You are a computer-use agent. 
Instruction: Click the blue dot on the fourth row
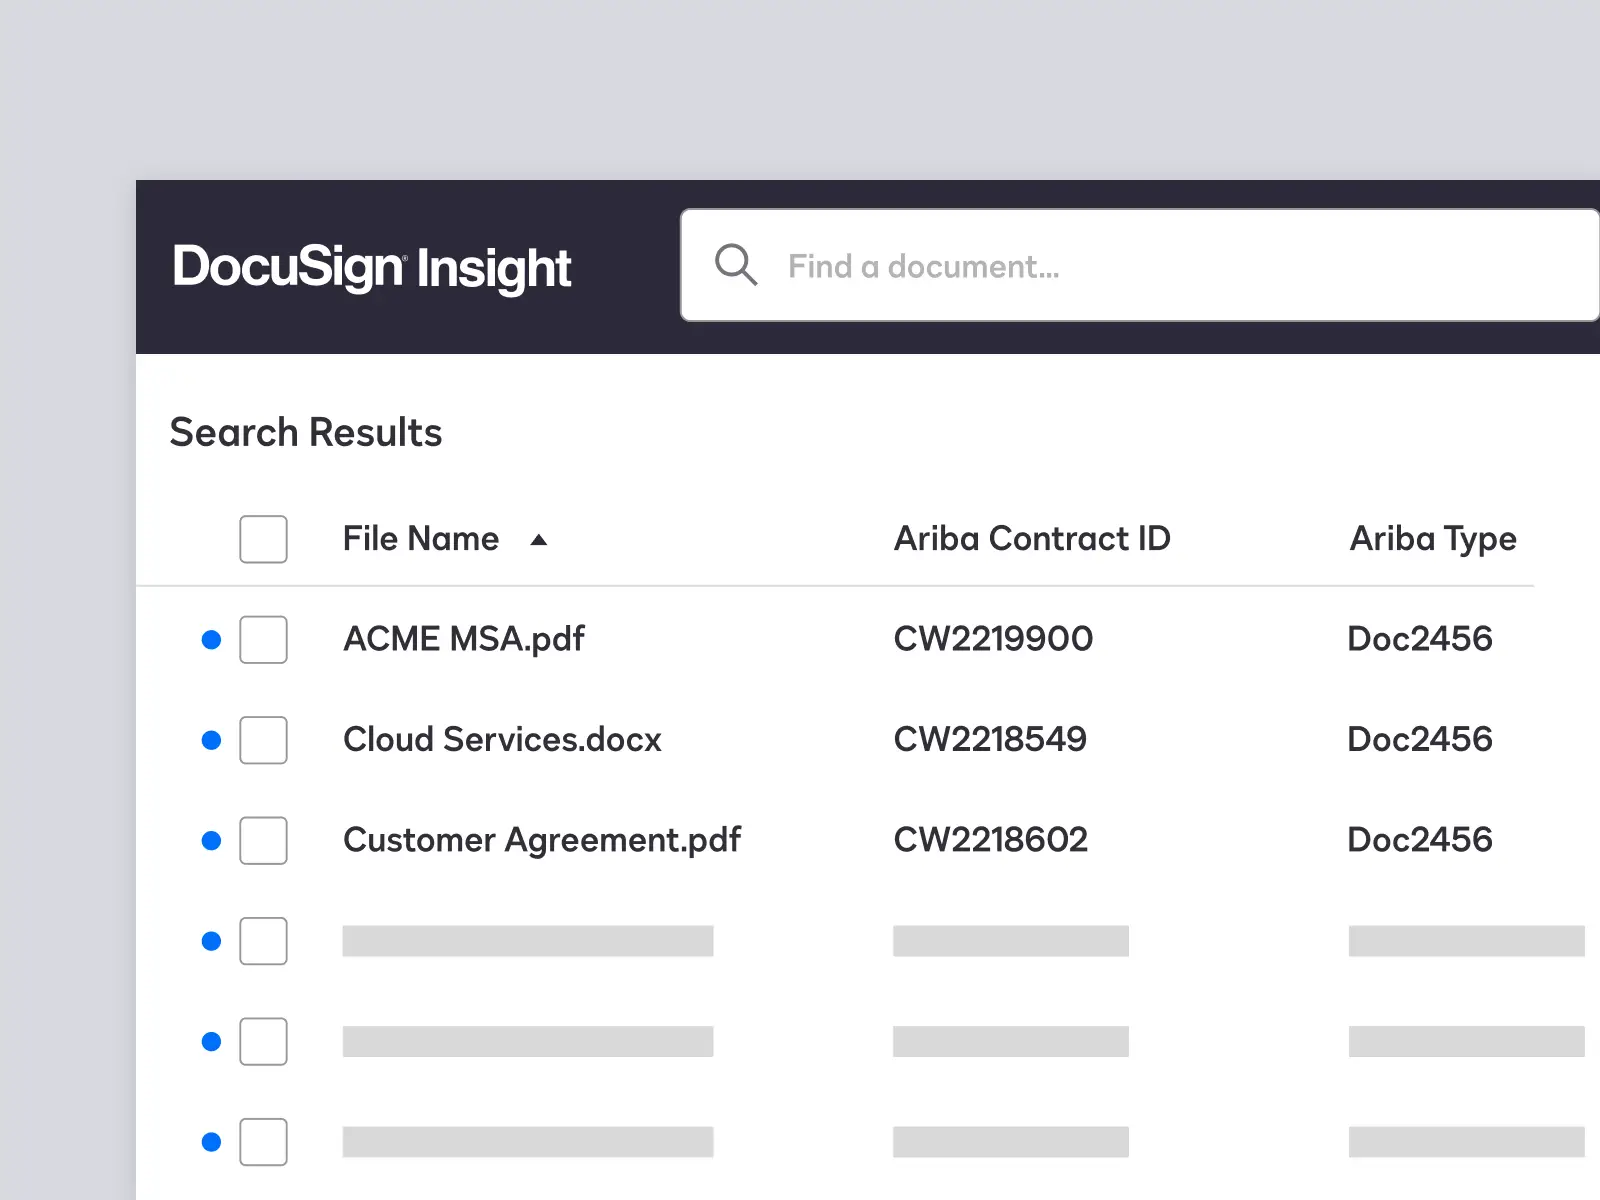211,941
